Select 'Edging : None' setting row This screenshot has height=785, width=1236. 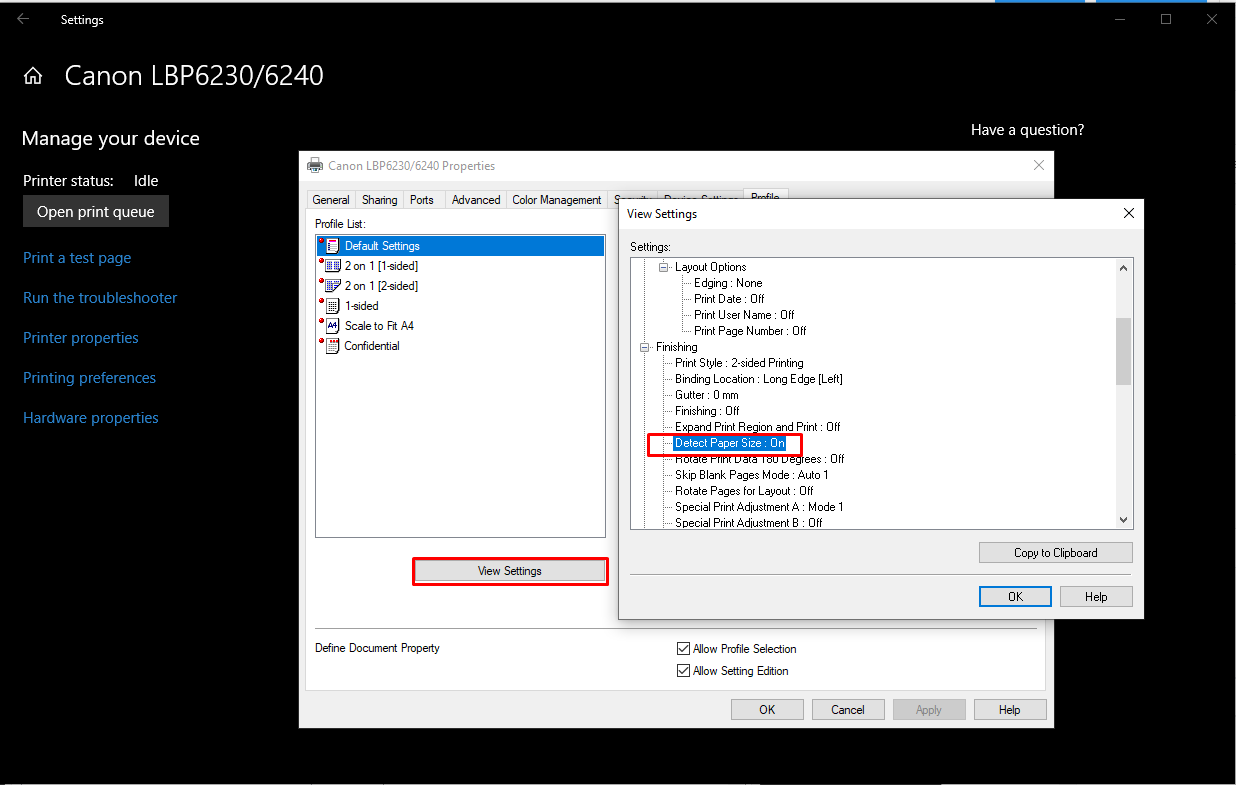pos(728,283)
